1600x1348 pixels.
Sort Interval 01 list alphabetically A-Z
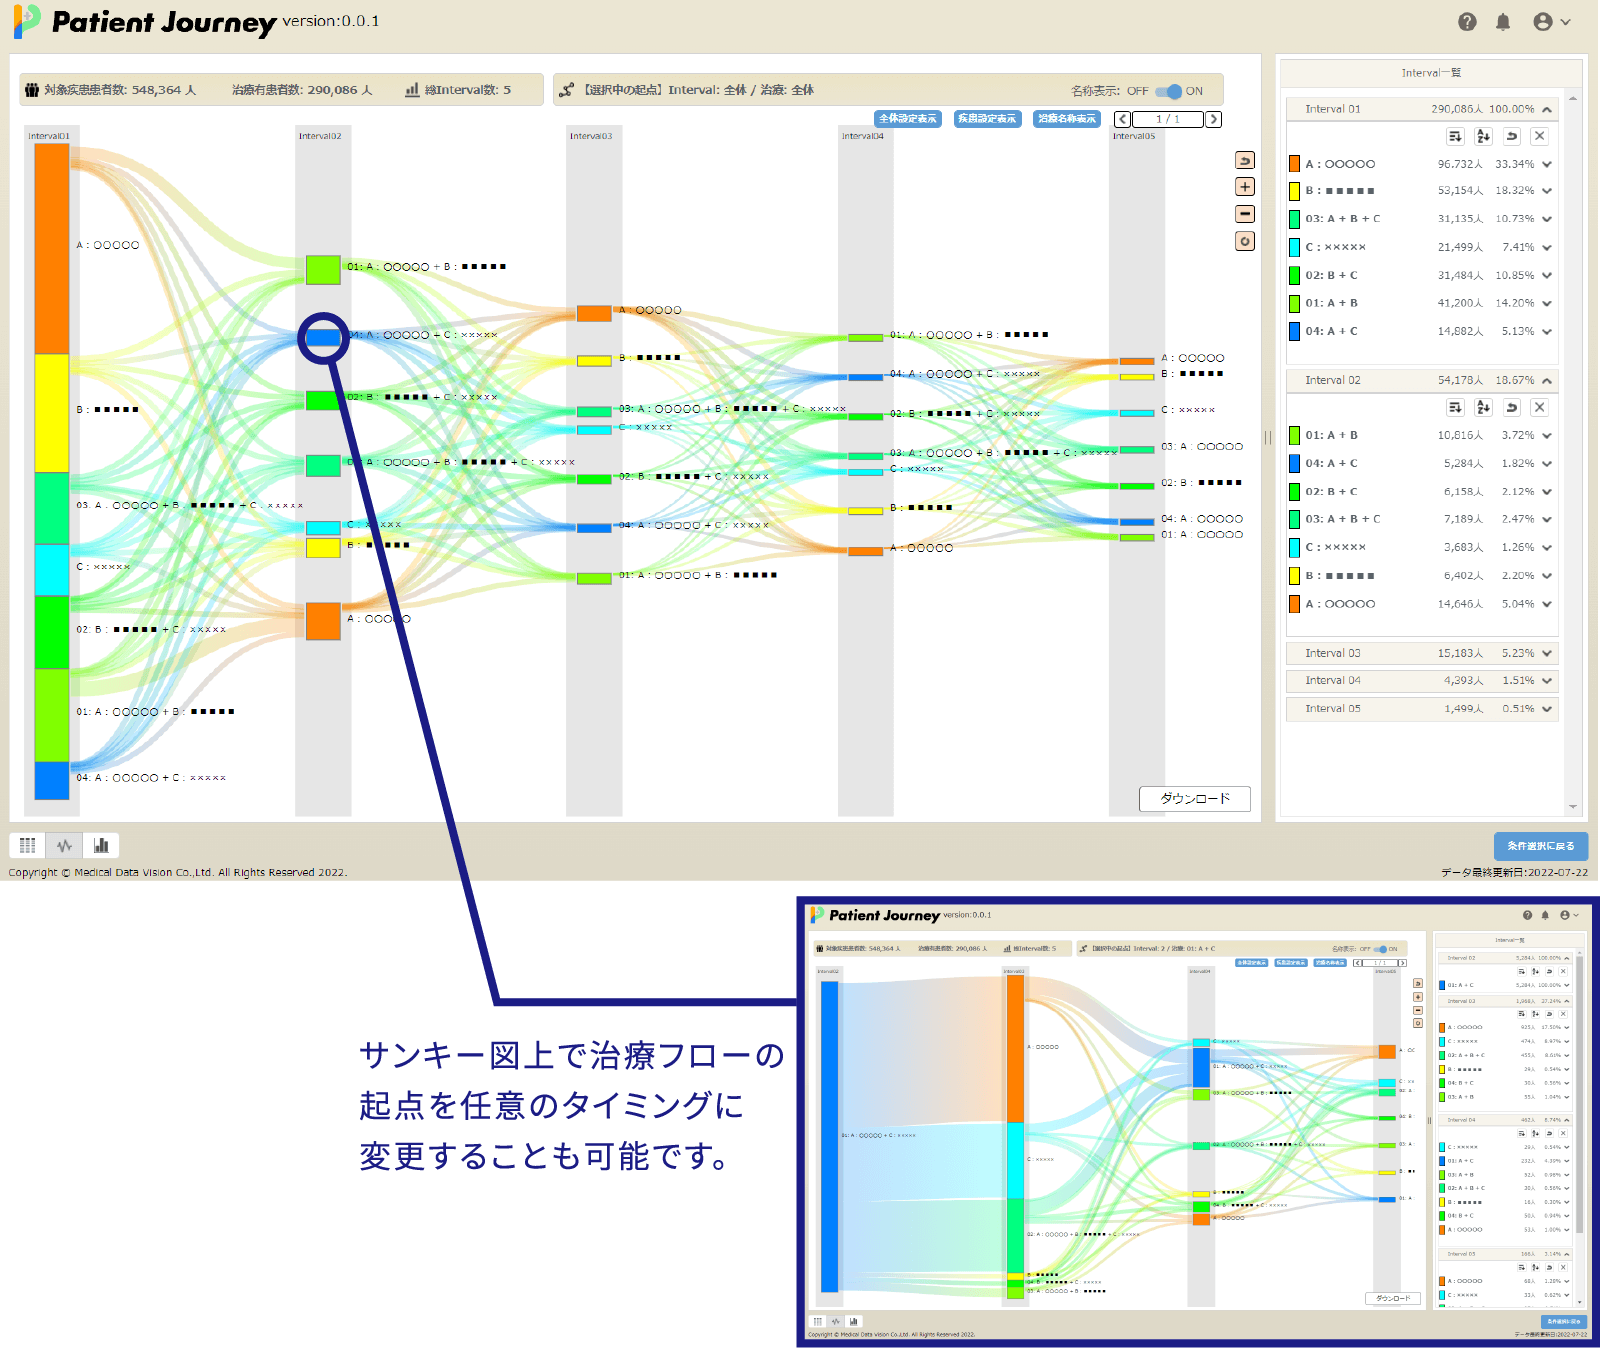[x=1483, y=136]
